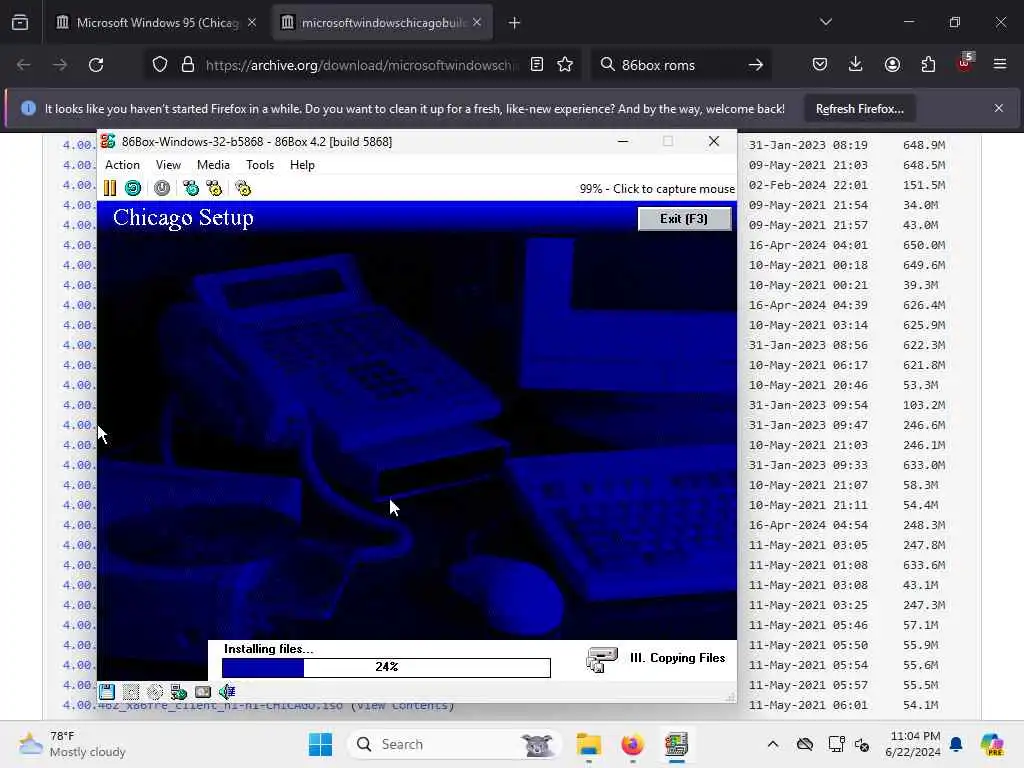Submit the search with the arrow icon
This screenshot has width=1024, height=768.
[756, 65]
